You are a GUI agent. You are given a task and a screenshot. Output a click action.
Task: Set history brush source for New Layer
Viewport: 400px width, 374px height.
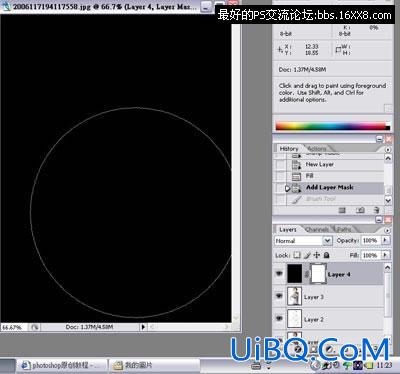(281, 164)
